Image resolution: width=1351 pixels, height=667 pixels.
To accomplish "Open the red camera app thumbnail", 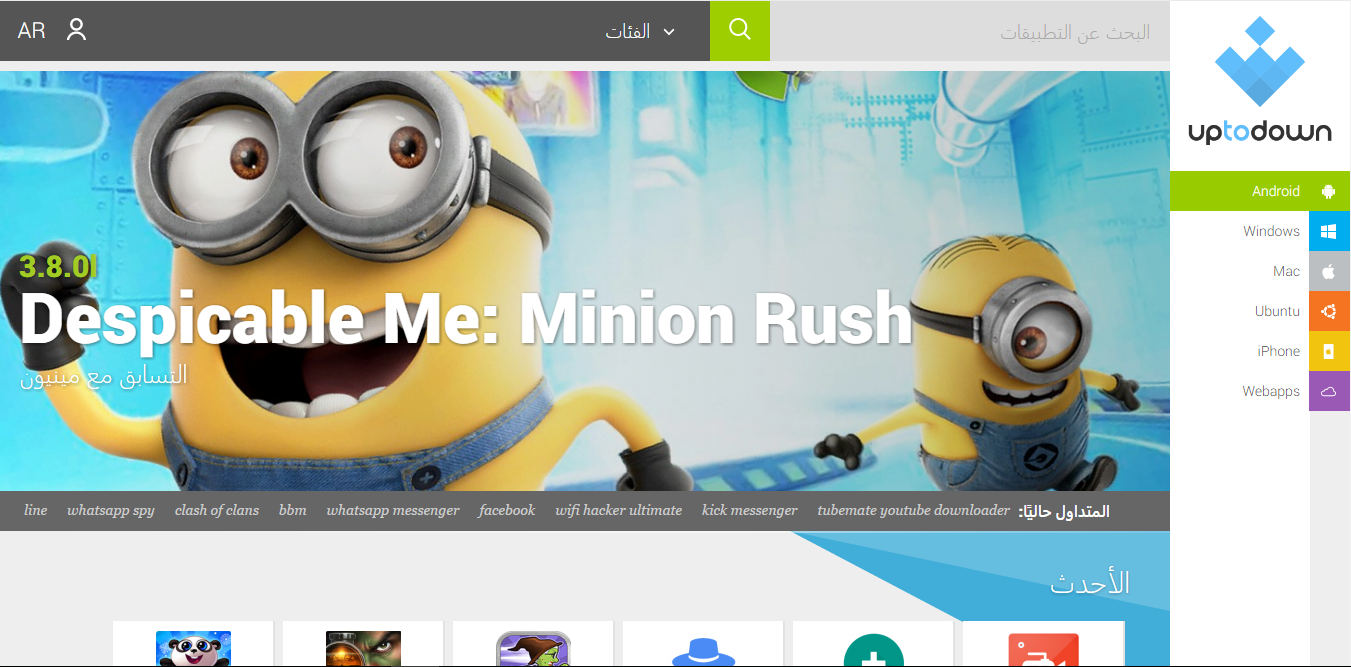I will click(x=1043, y=649).
